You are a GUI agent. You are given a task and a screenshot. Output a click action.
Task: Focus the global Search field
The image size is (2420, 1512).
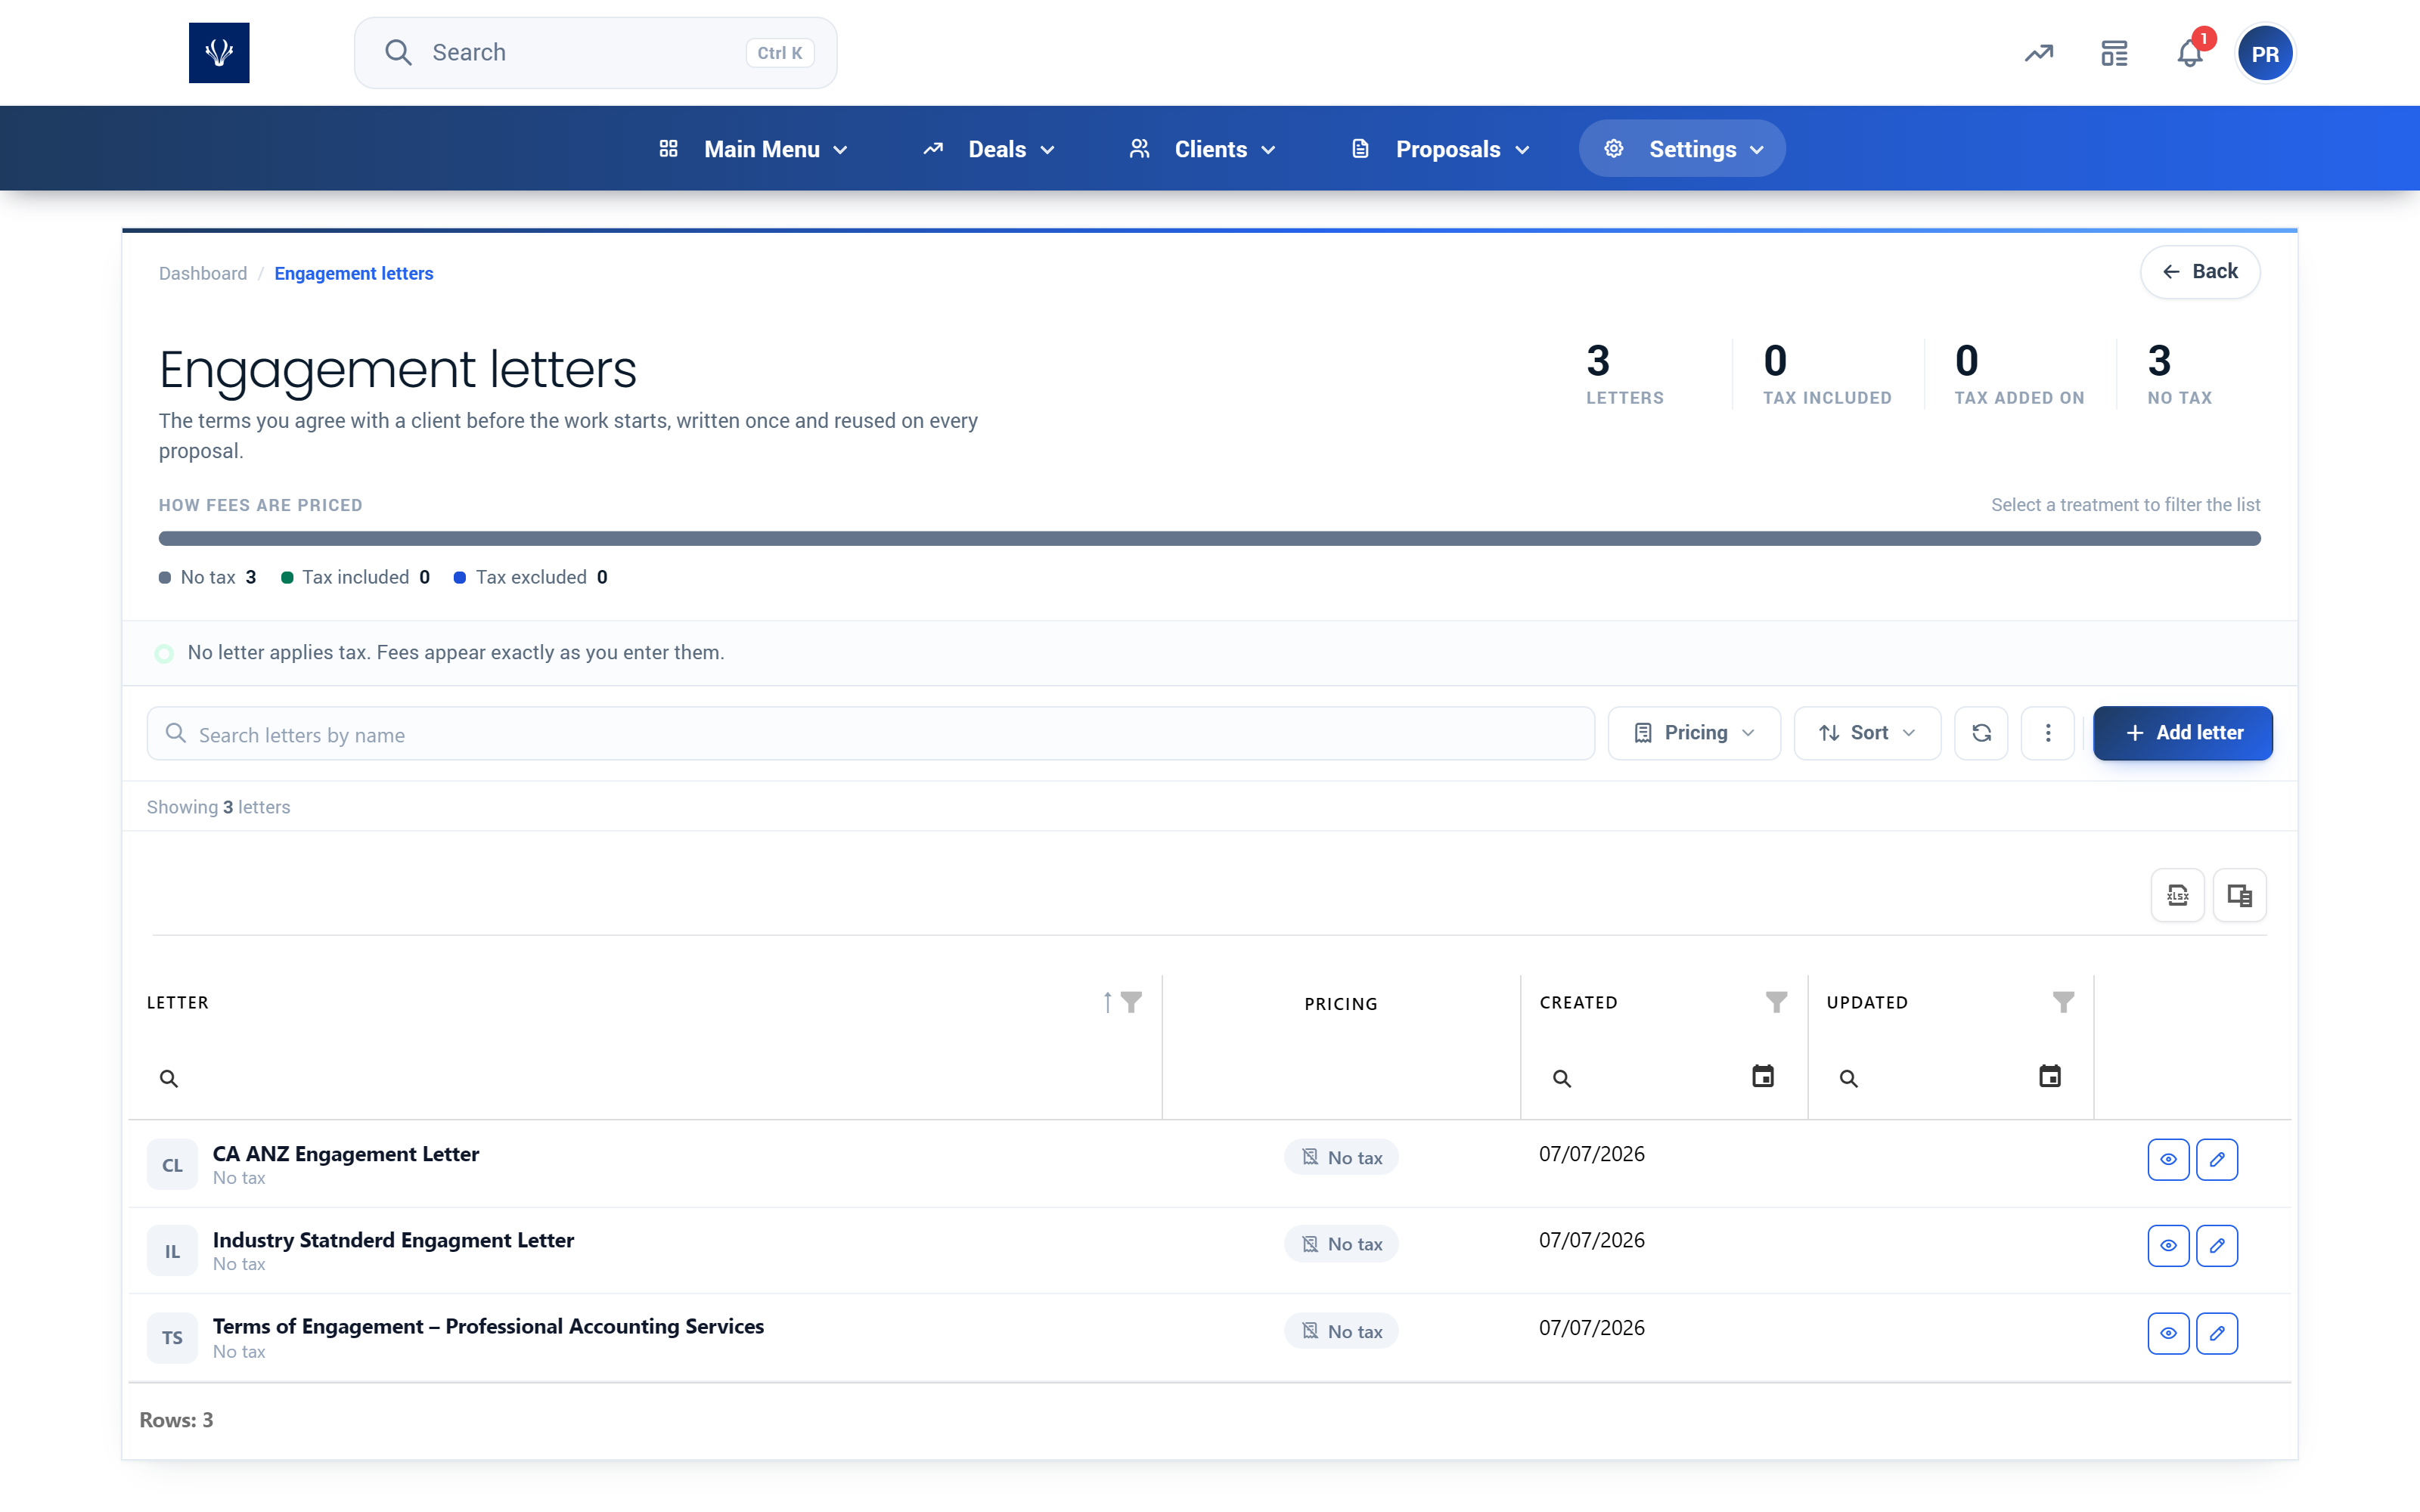pos(596,53)
